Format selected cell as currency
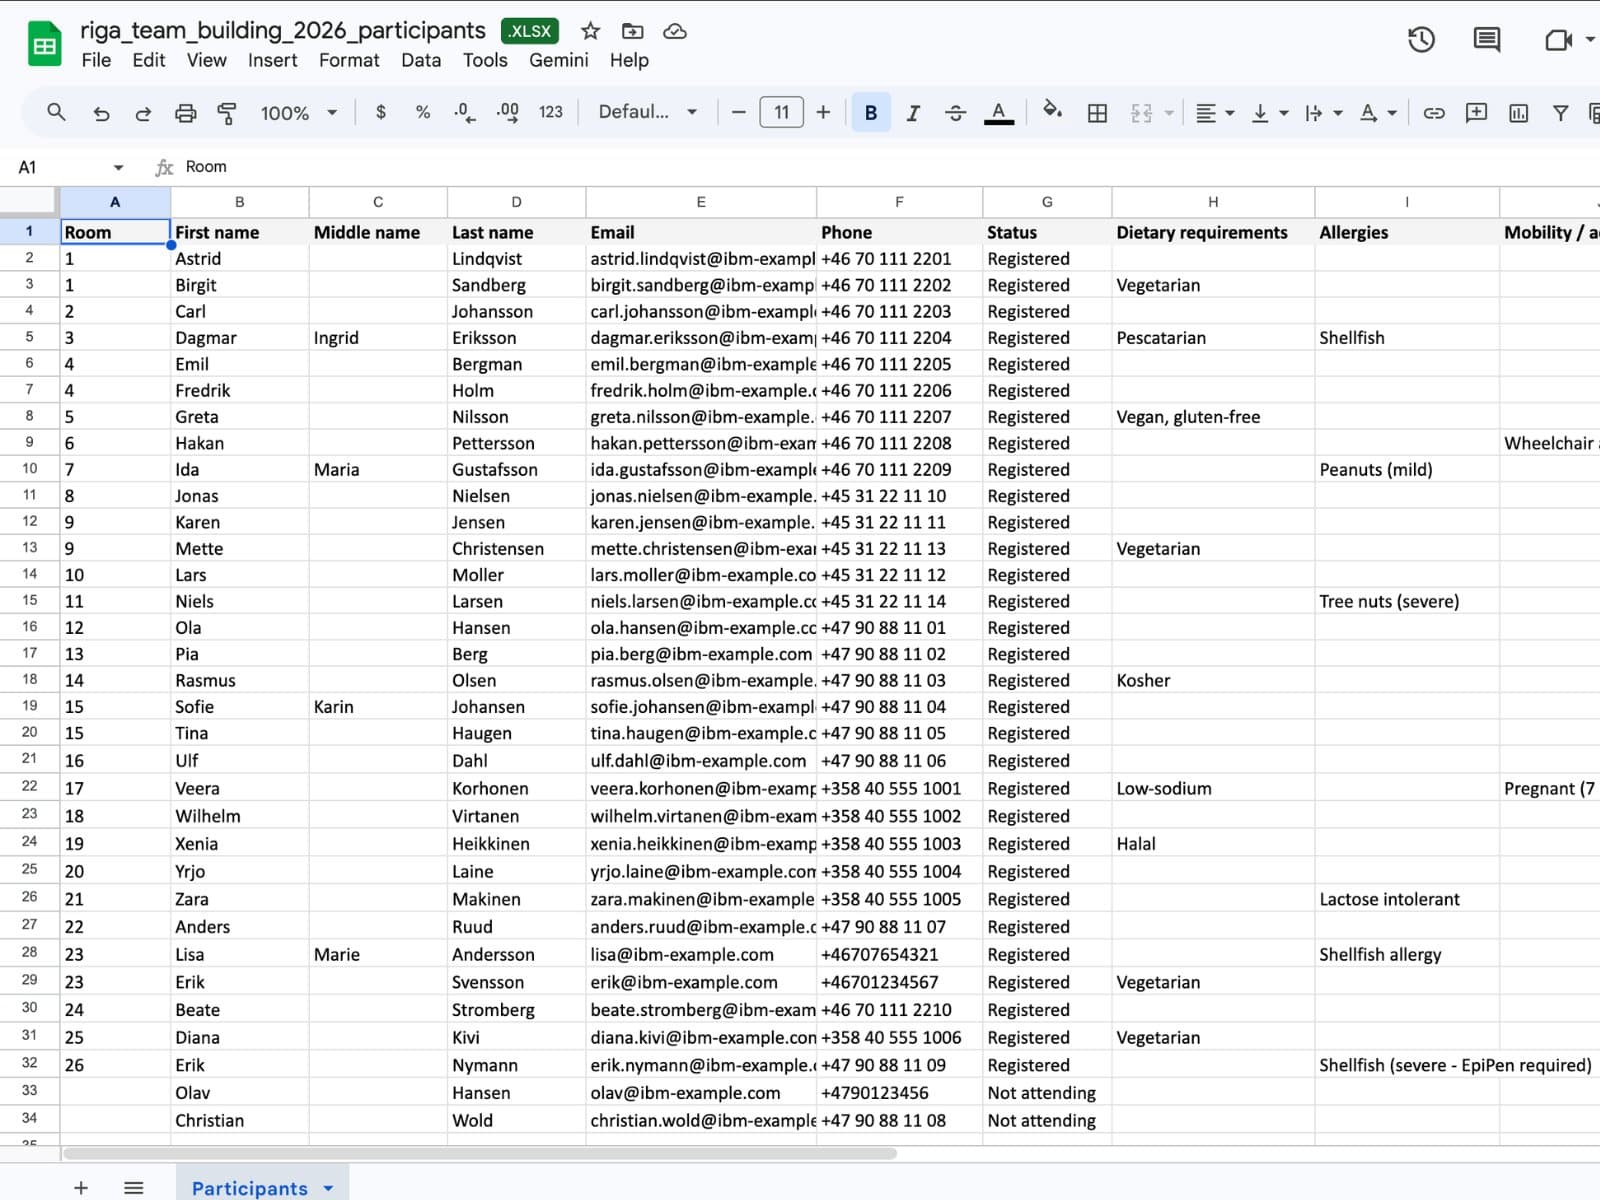Image resolution: width=1600 pixels, height=1200 pixels. pyautogui.click(x=380, y=112)
